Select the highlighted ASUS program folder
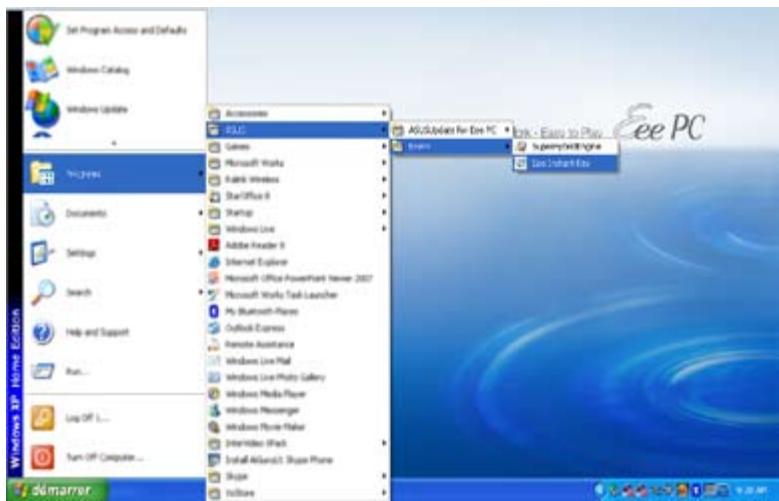 pos(298,130)
